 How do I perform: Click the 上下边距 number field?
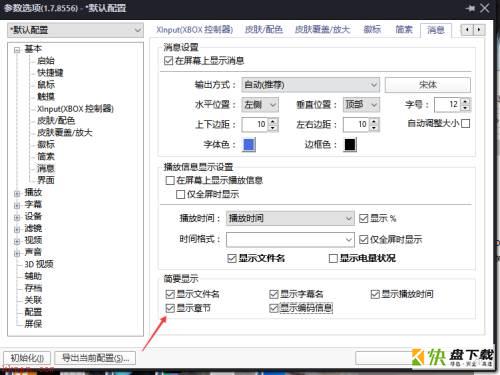point(255,125)
